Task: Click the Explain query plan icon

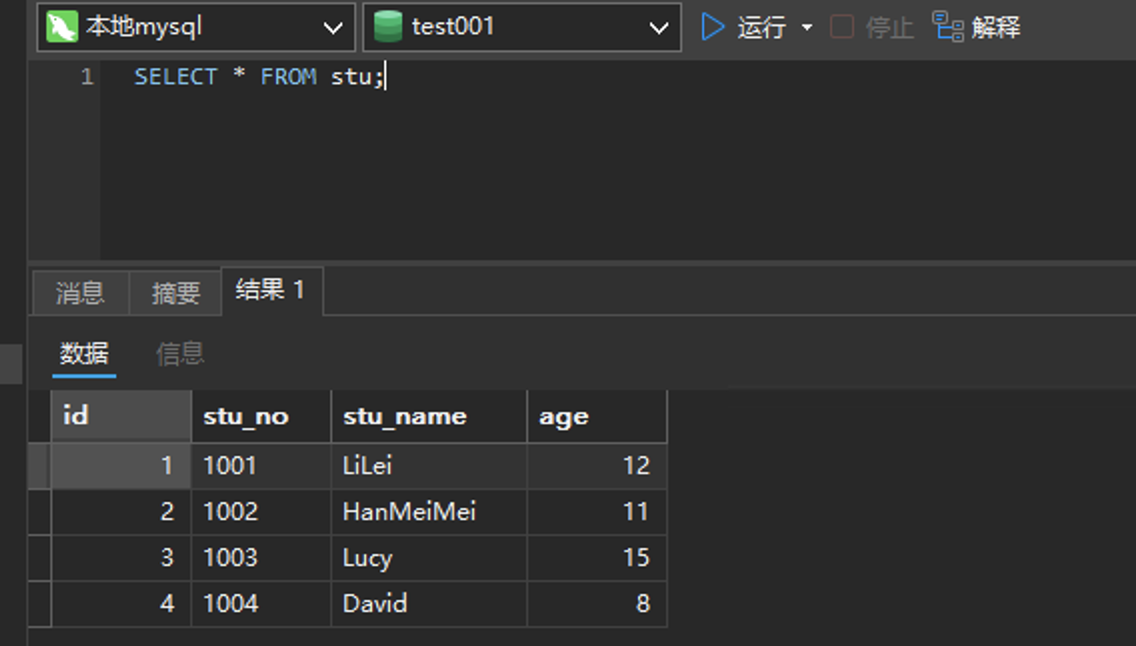Action: (947, 27)
